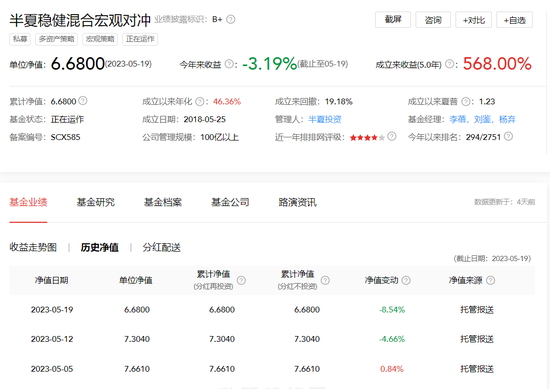Click question mark beside 累计净值 6.6800
550x389 pixels.
[83, 101]
